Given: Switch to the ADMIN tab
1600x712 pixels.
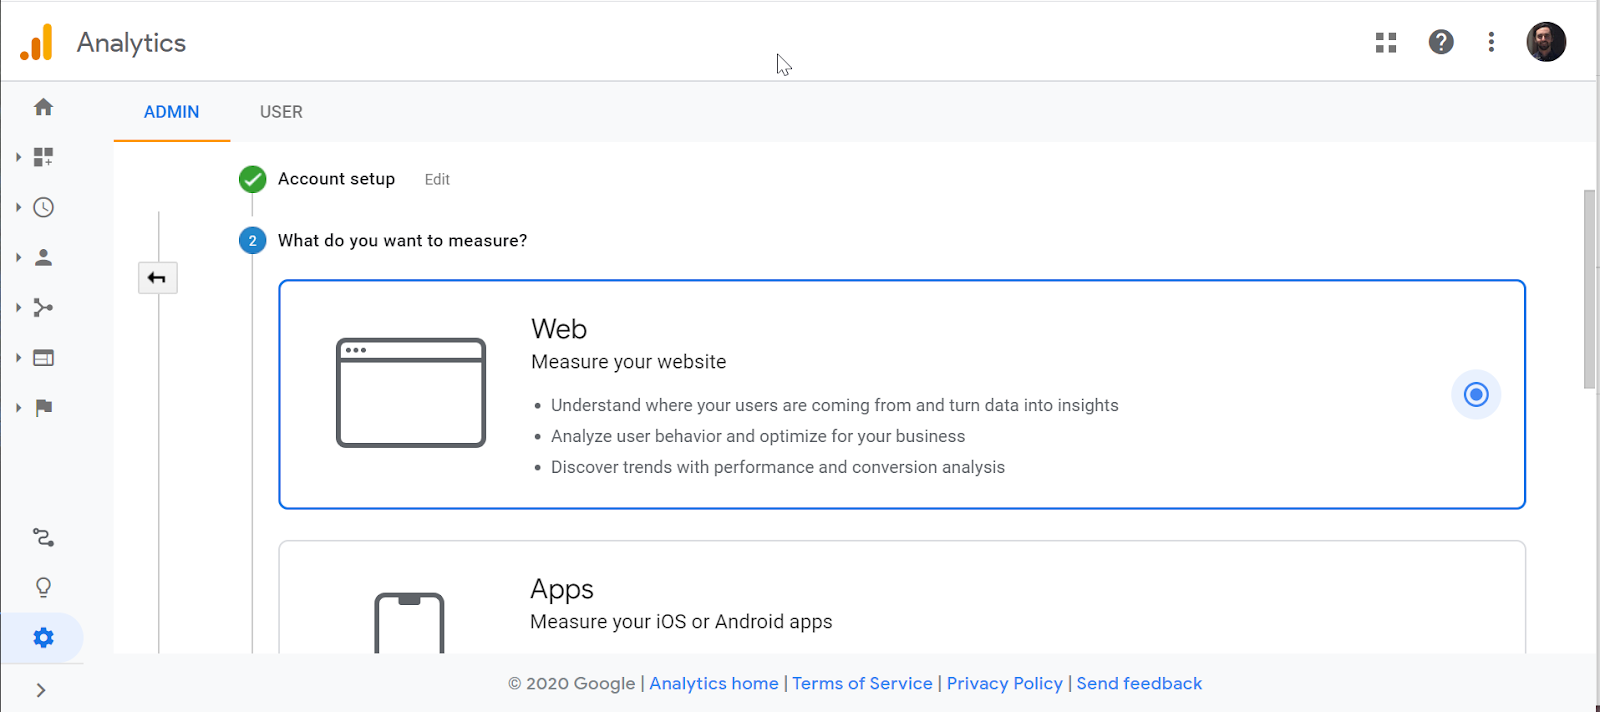Looking at the screenshot, I should [x=171, y=112].
